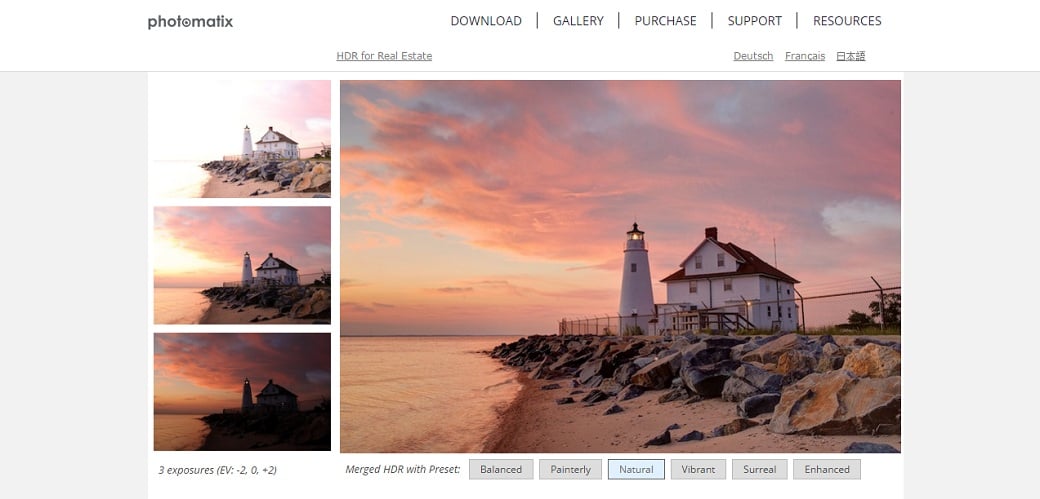Image resolution: width=1040 pixels, height=499 pixels.
Task: Open the Resources menu
Action: 847,21
